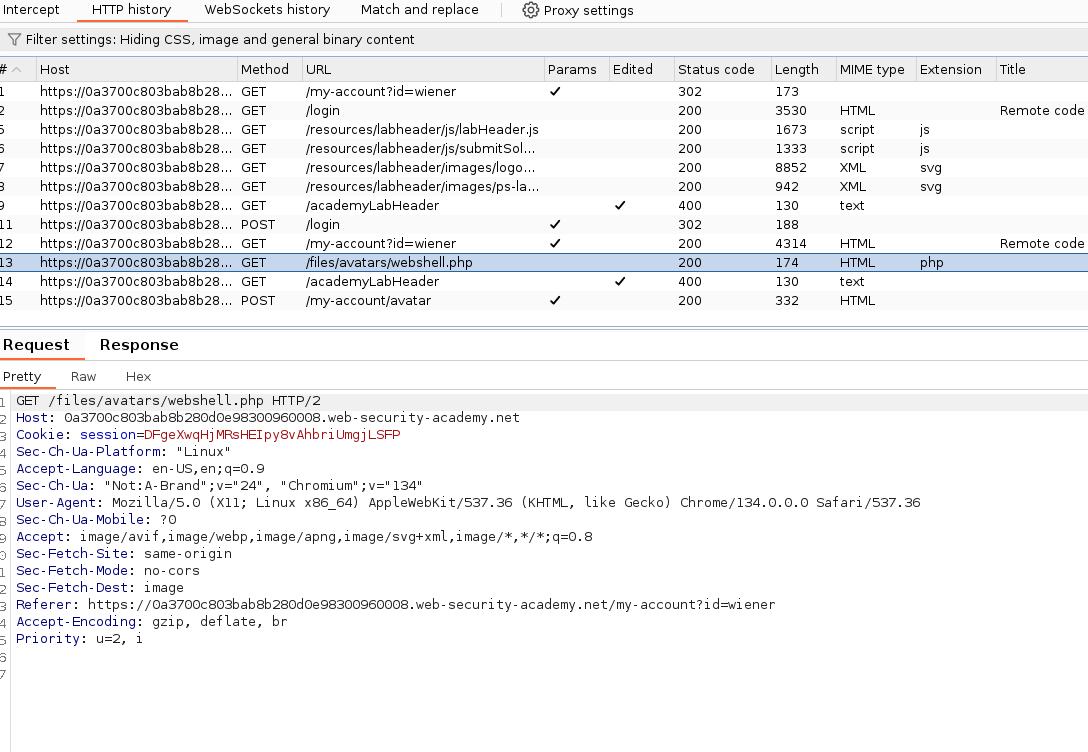
Task: Open the Intercept tab
Action: pos(31,10)
